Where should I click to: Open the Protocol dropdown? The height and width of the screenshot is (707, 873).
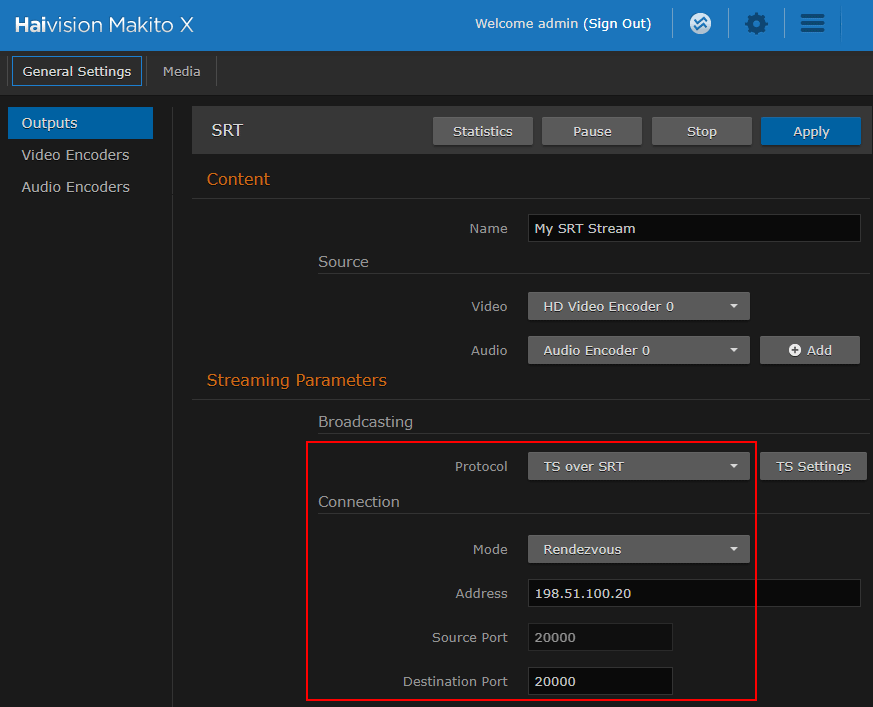[638, 466]
